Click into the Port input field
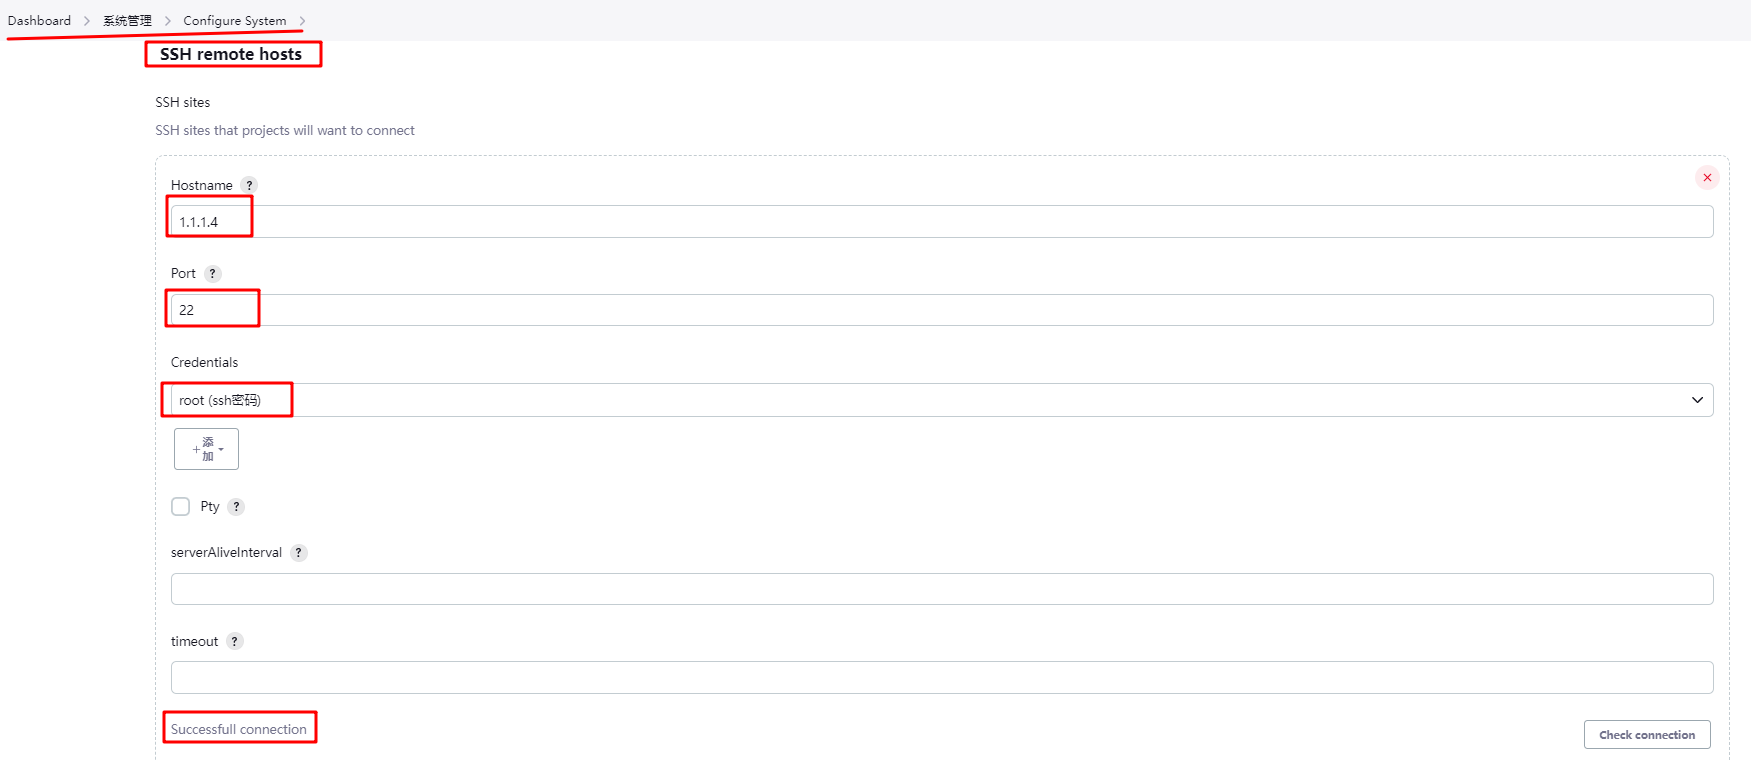Screen dimensions: 1751x760 pos(940,310)
